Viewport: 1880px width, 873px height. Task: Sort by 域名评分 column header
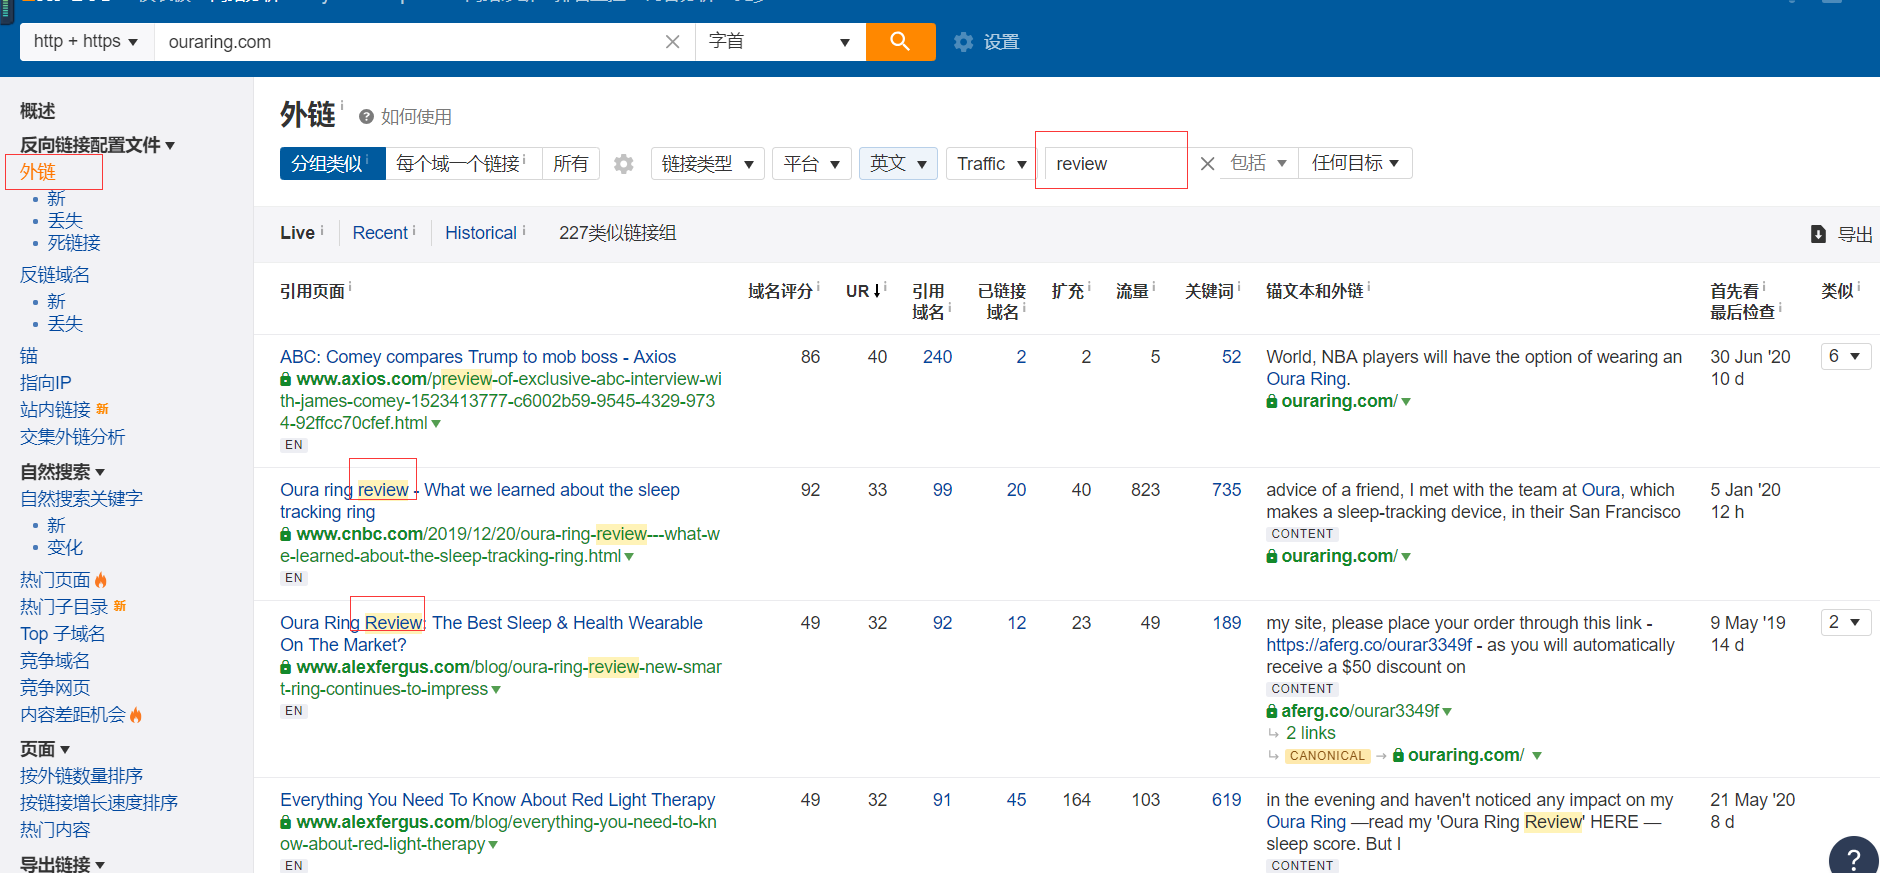pos(781,291)
